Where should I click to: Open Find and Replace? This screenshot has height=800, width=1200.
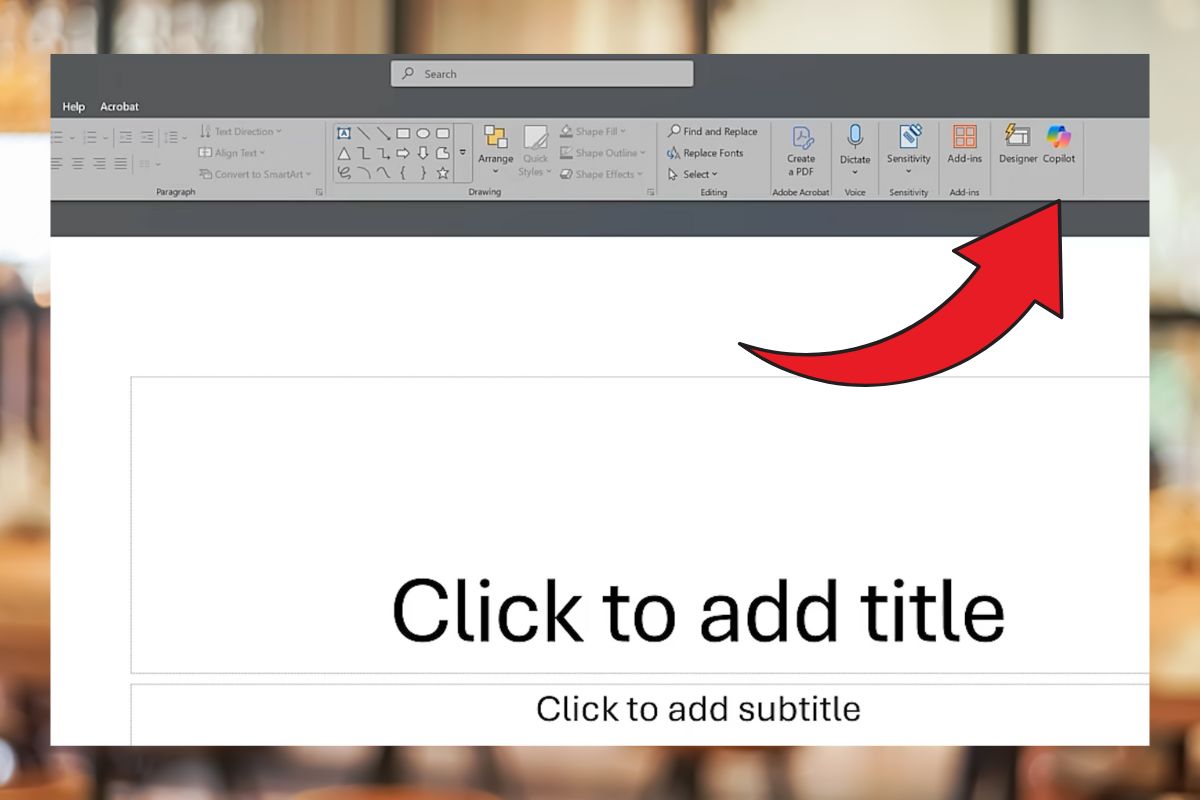(712, 131)
